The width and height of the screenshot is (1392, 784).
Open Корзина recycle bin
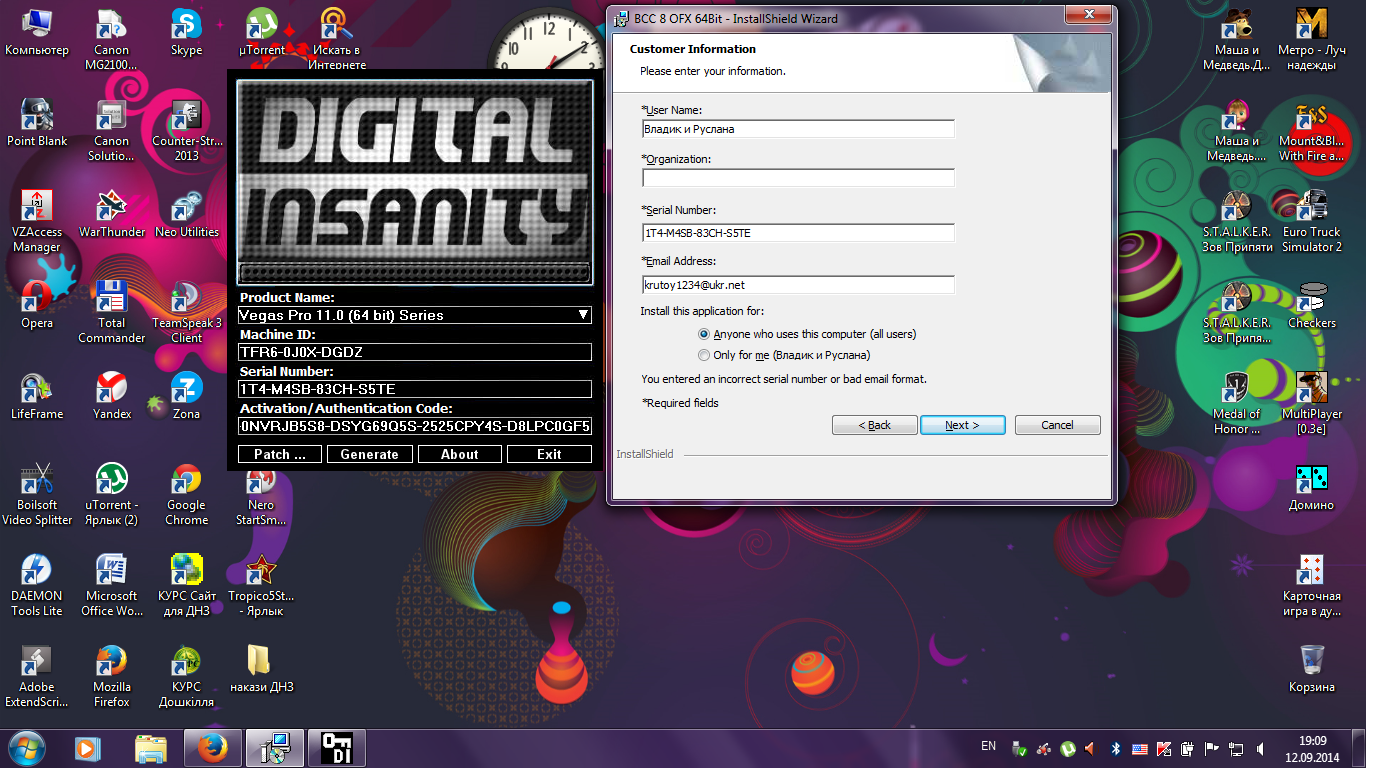[1312, 670]
